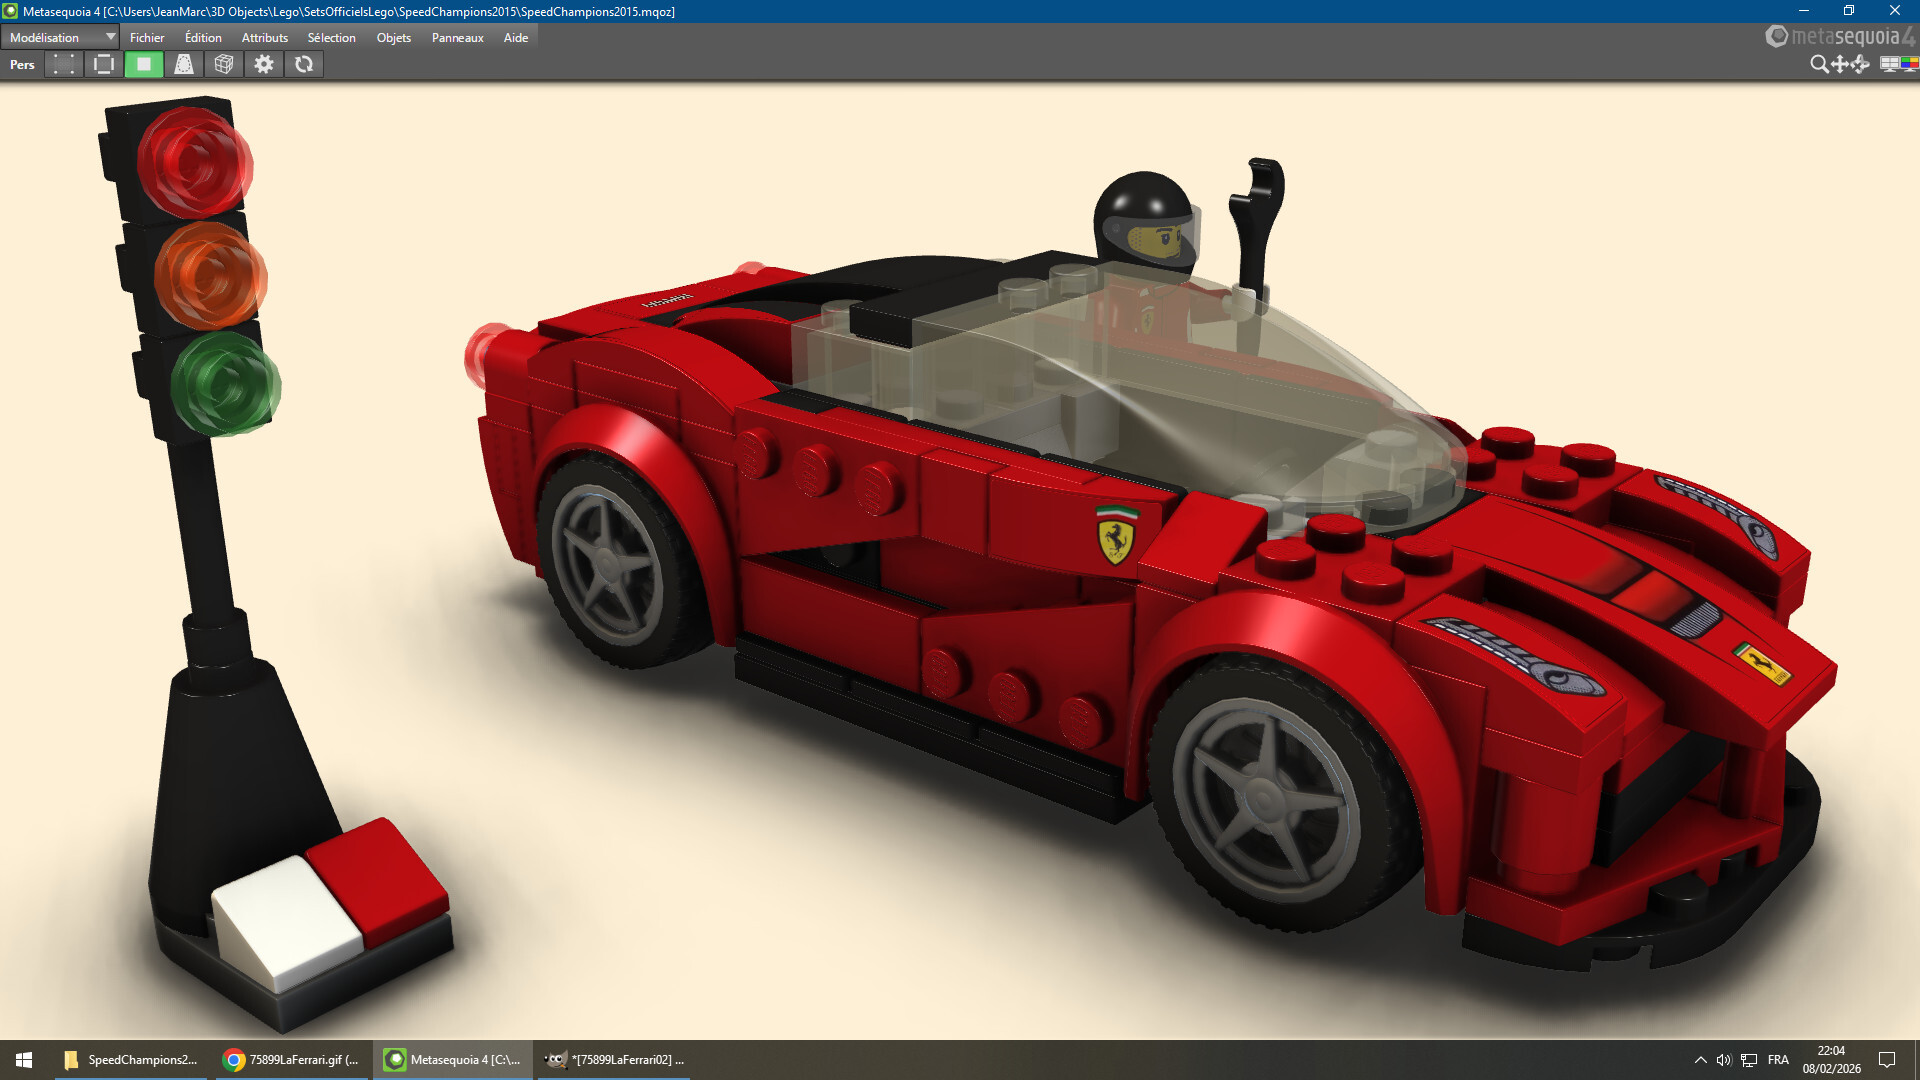This screenshot has height=1080, width=1920.
Task: Toggle the line/edge frame display icon
Action: point(104,64)
